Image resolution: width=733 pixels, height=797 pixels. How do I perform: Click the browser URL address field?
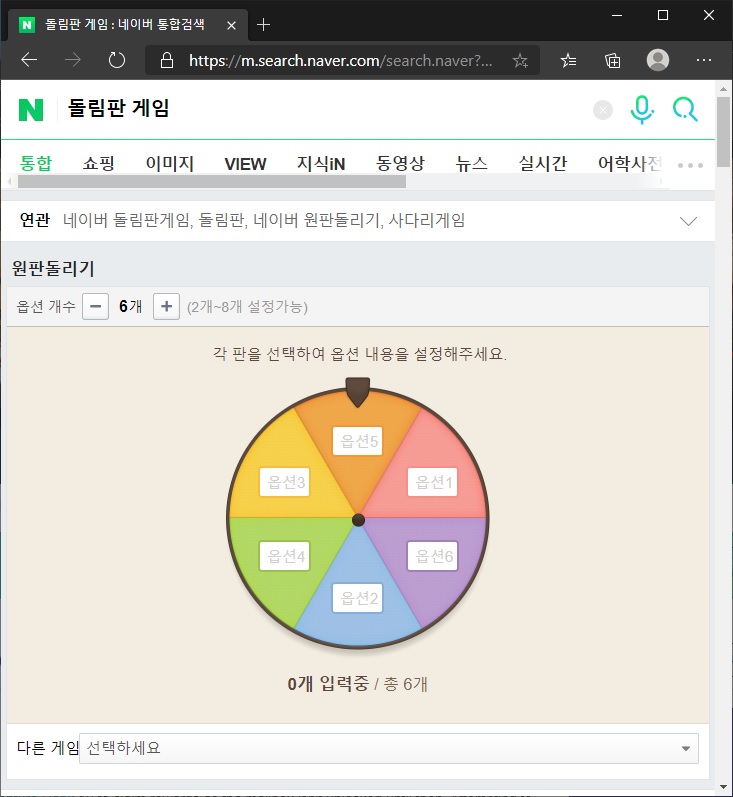point(341,60)
